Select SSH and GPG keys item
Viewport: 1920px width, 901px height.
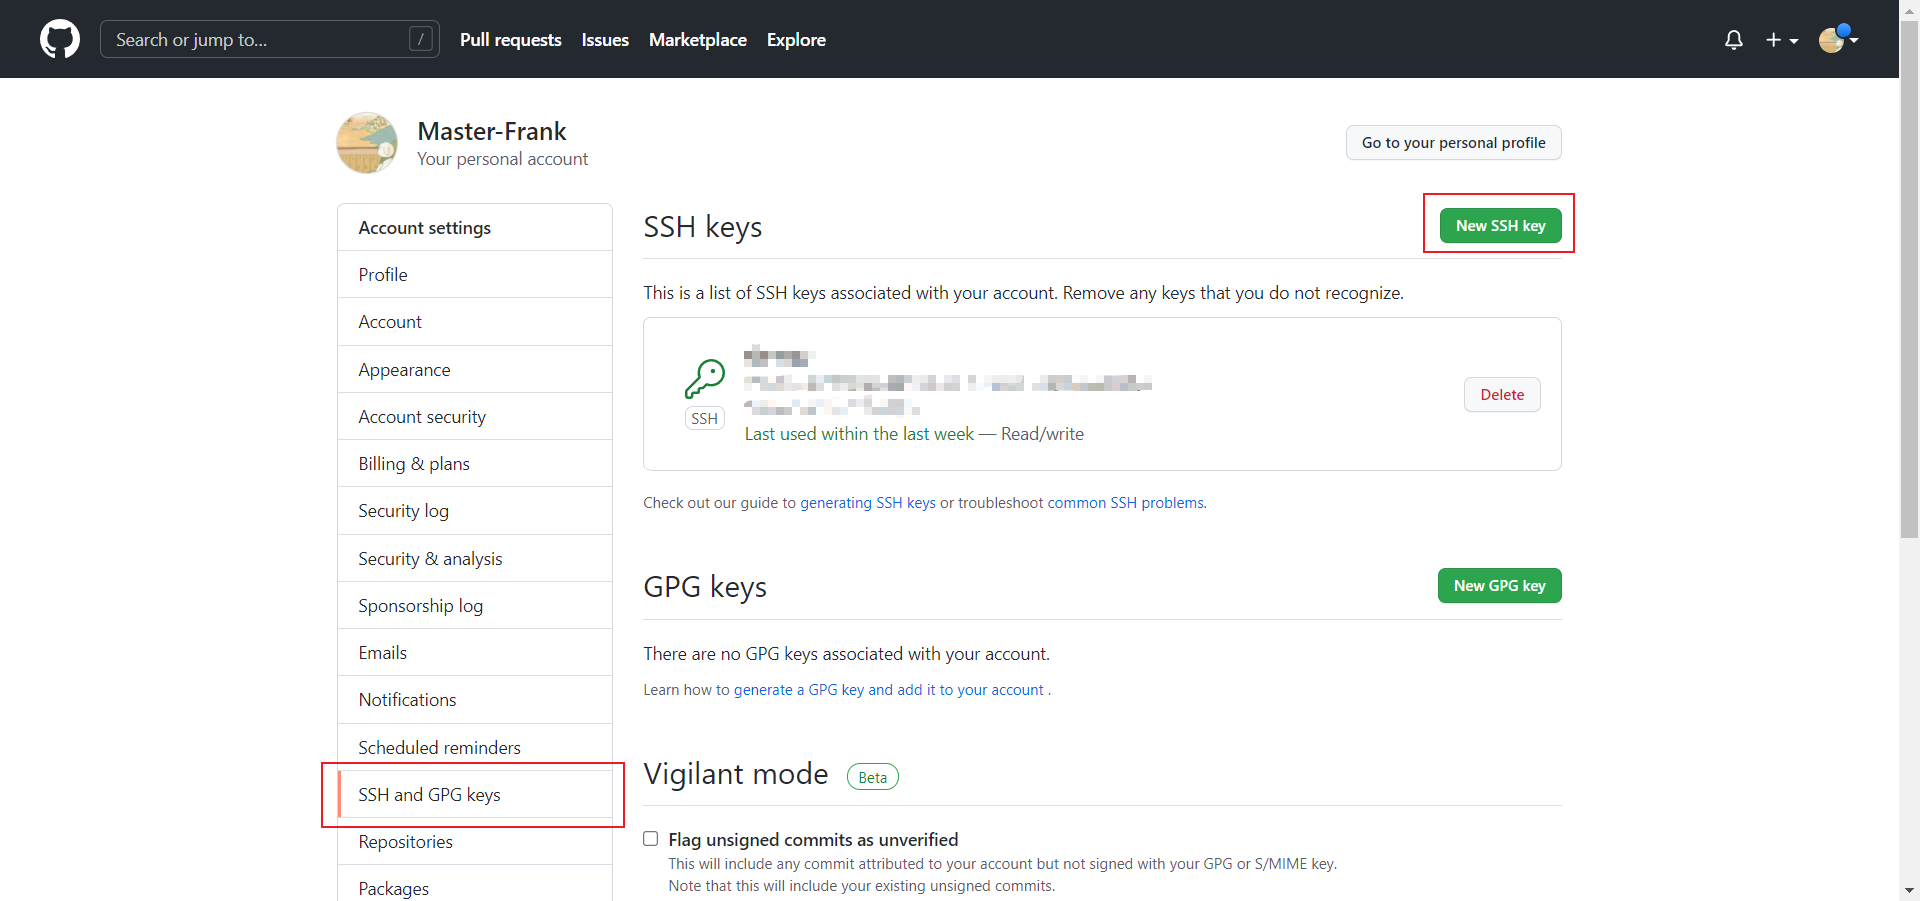[475, 794]
